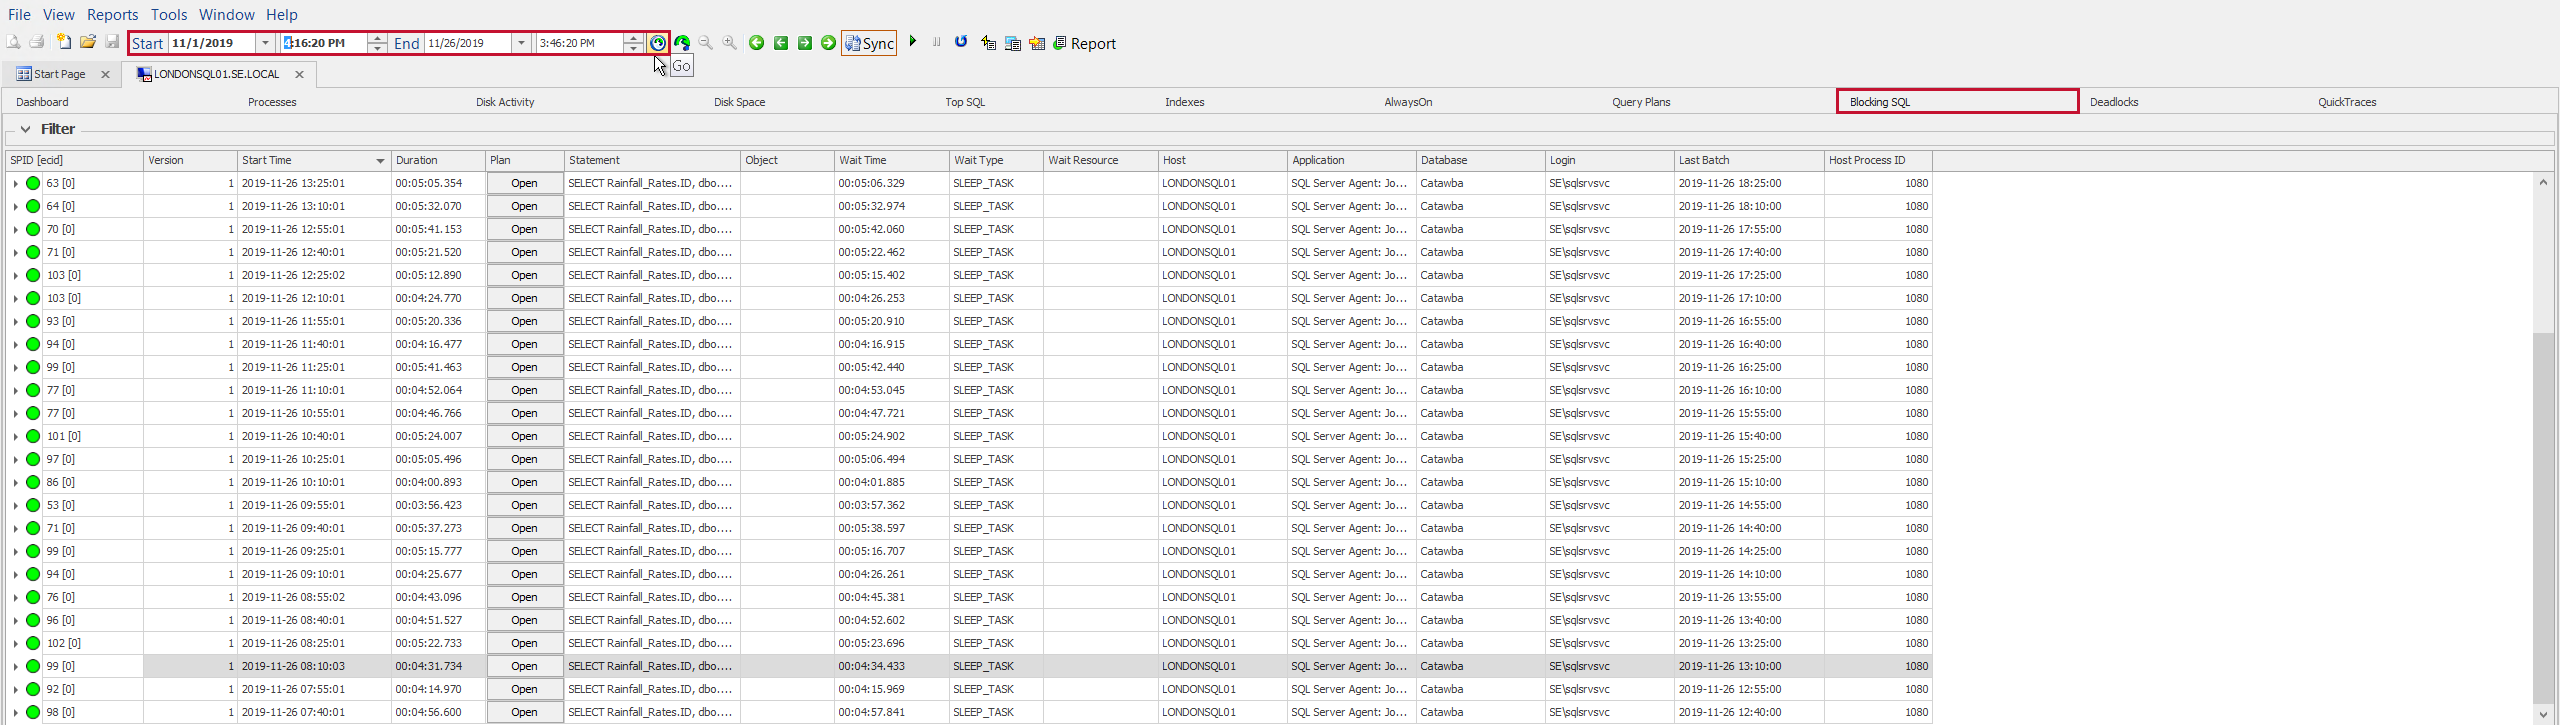Open the plan for SPID 64 row

[525, 206]
